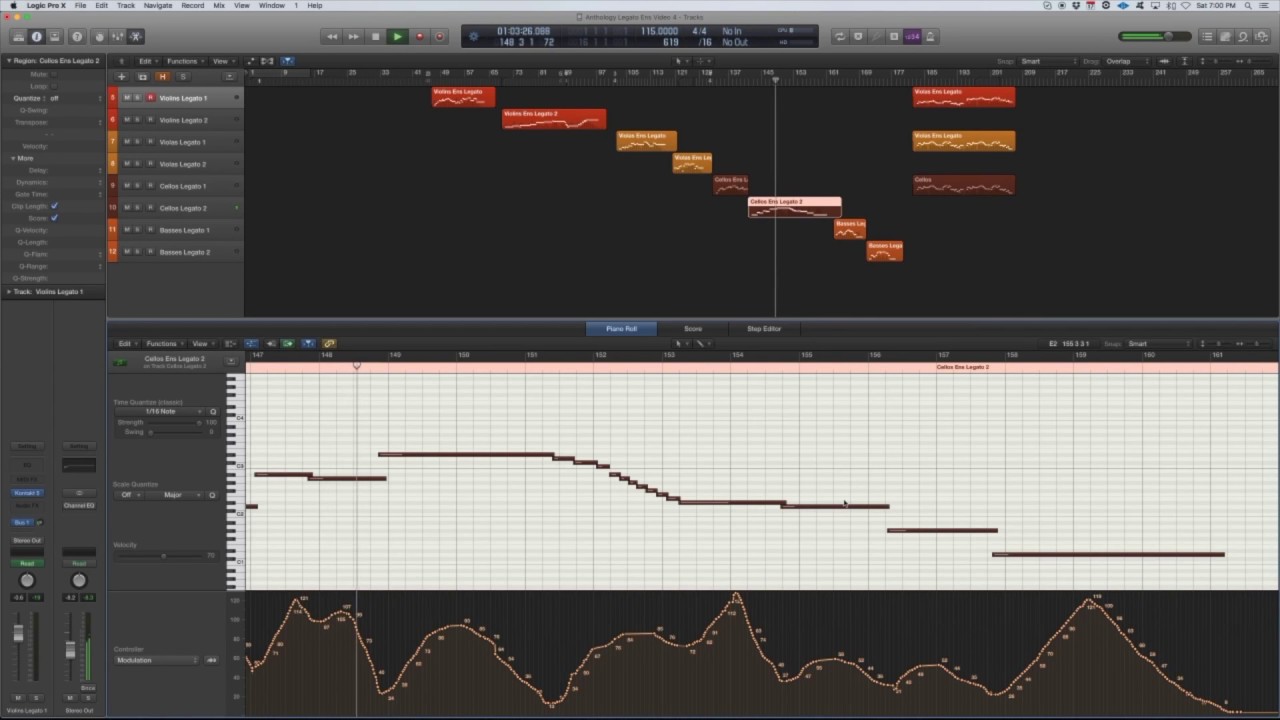
Task: Open the Tracks area Edit dropdown
Action: click(x=148, y=61)
